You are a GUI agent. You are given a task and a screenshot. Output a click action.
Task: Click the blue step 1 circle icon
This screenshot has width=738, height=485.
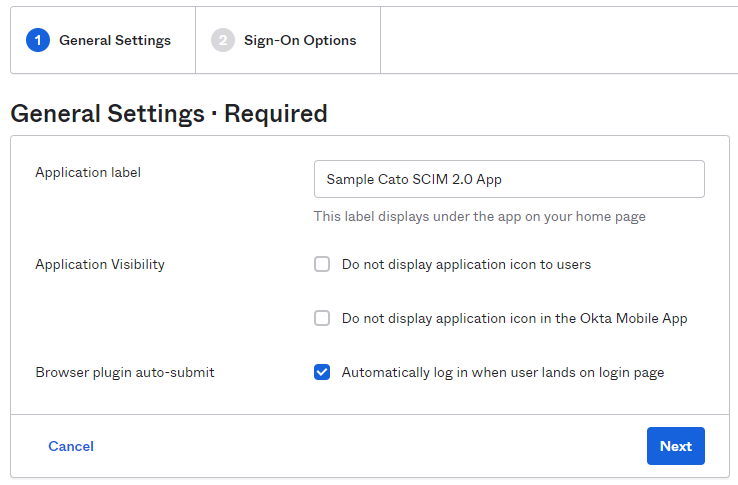tap(38, 41)
